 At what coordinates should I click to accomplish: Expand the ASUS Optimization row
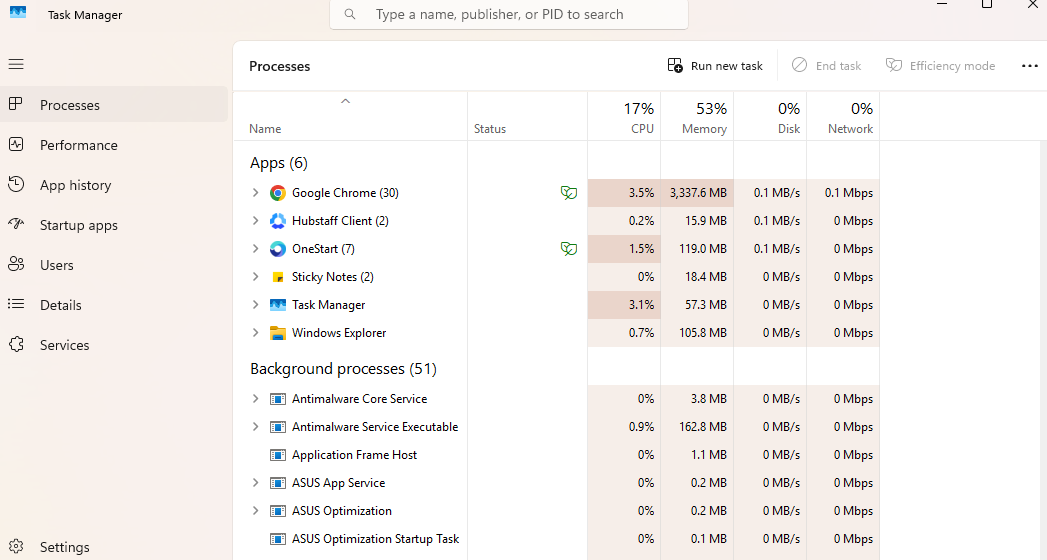pos(255,511)
